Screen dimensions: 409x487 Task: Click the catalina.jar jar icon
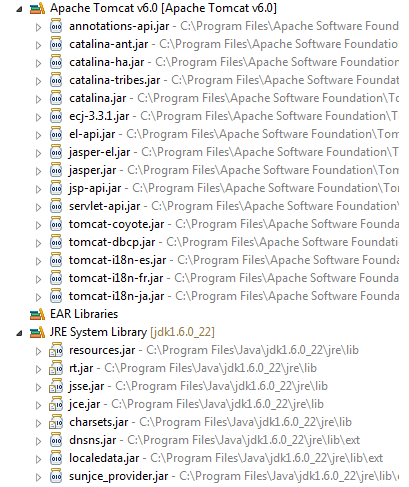tap(56, 98)
